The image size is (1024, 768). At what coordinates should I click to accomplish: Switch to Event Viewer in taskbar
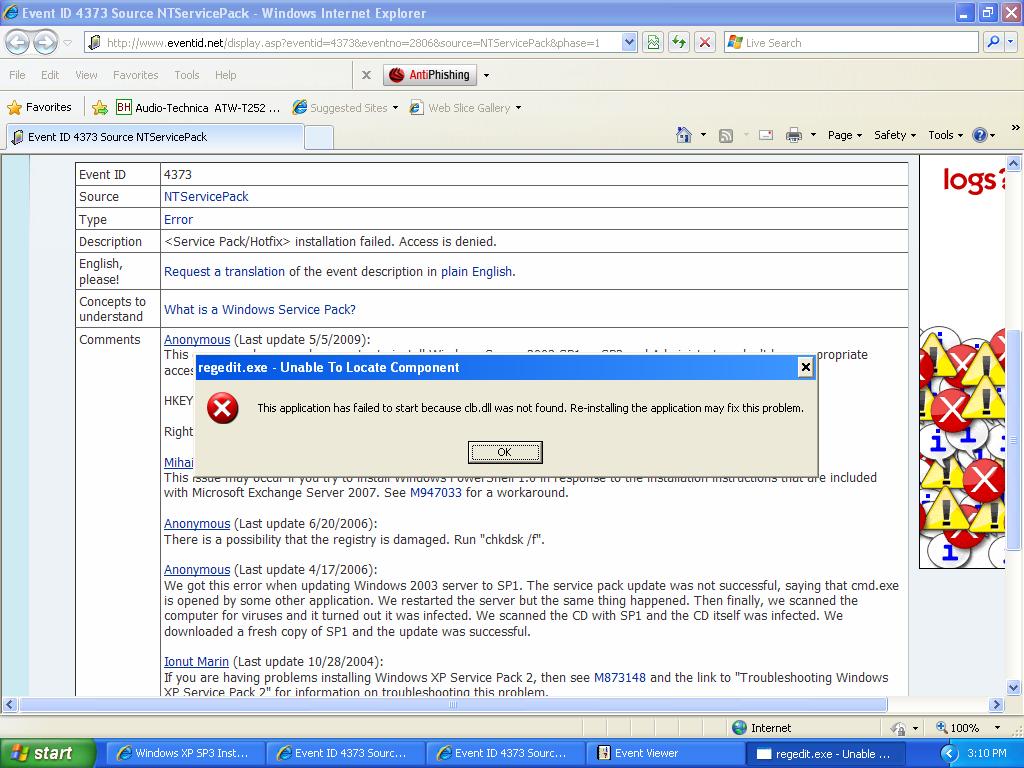645,753
